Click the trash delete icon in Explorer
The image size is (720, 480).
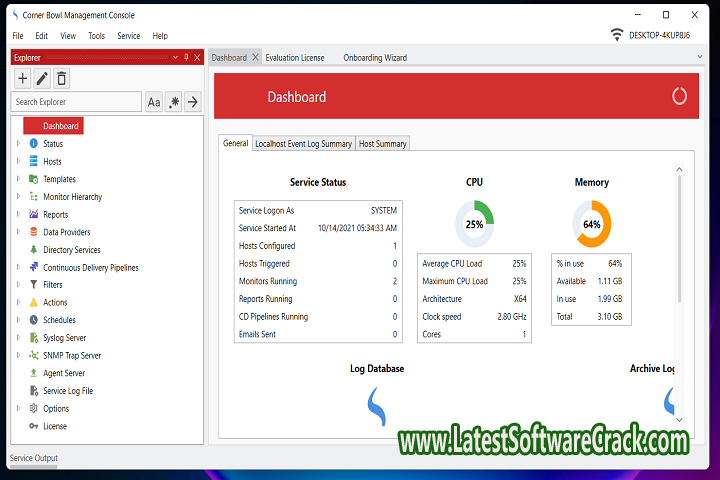pos(62,78)
